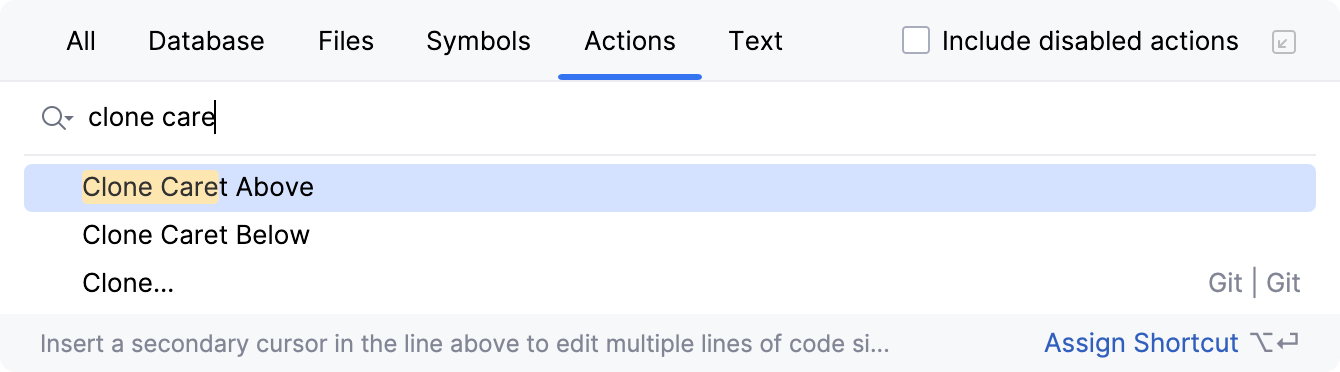Open the Files tab

(x=346, y=41)
